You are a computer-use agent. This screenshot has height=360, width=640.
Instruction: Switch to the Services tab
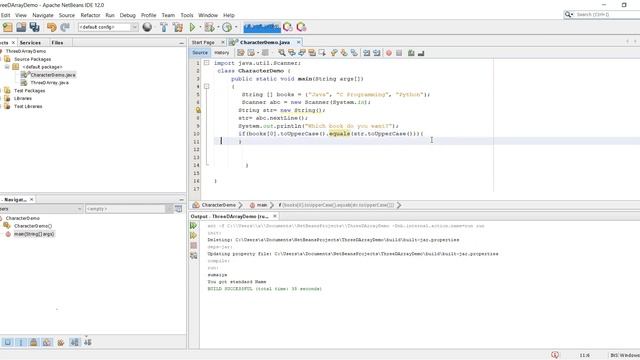point(30,42)
